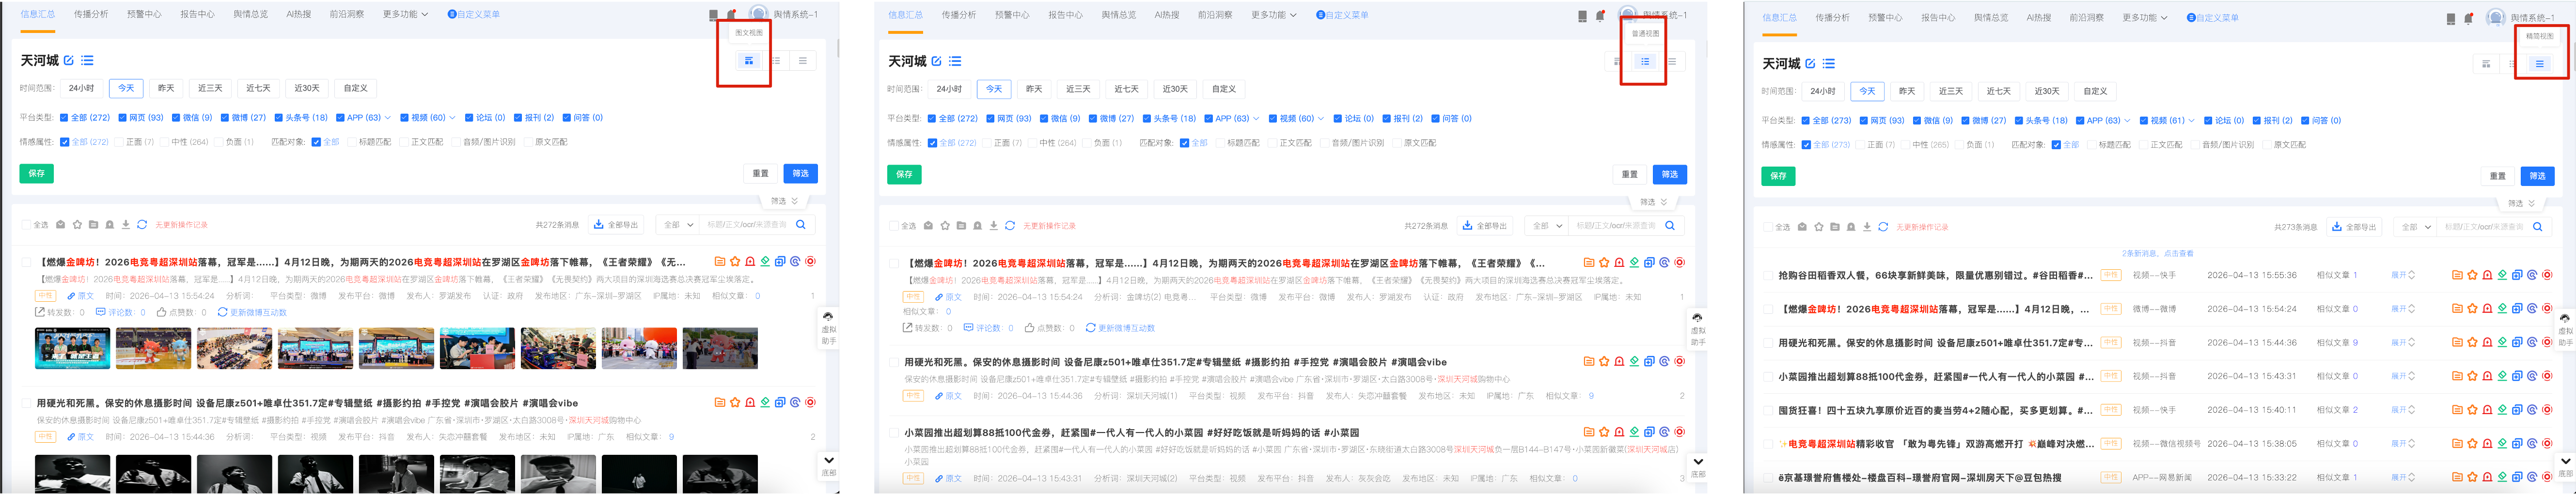Tick the 全选 checkbox in right panel
Image resolution: width=2576 pixels, height=495 pixels.
click(1768, 227)
